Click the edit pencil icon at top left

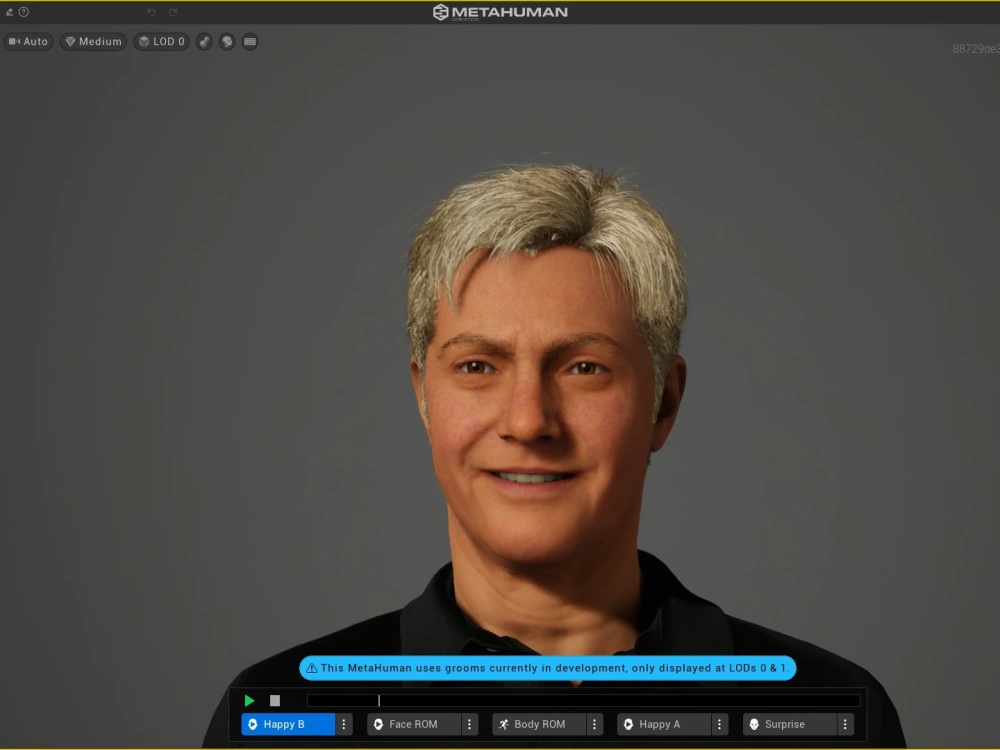[10, 11]
